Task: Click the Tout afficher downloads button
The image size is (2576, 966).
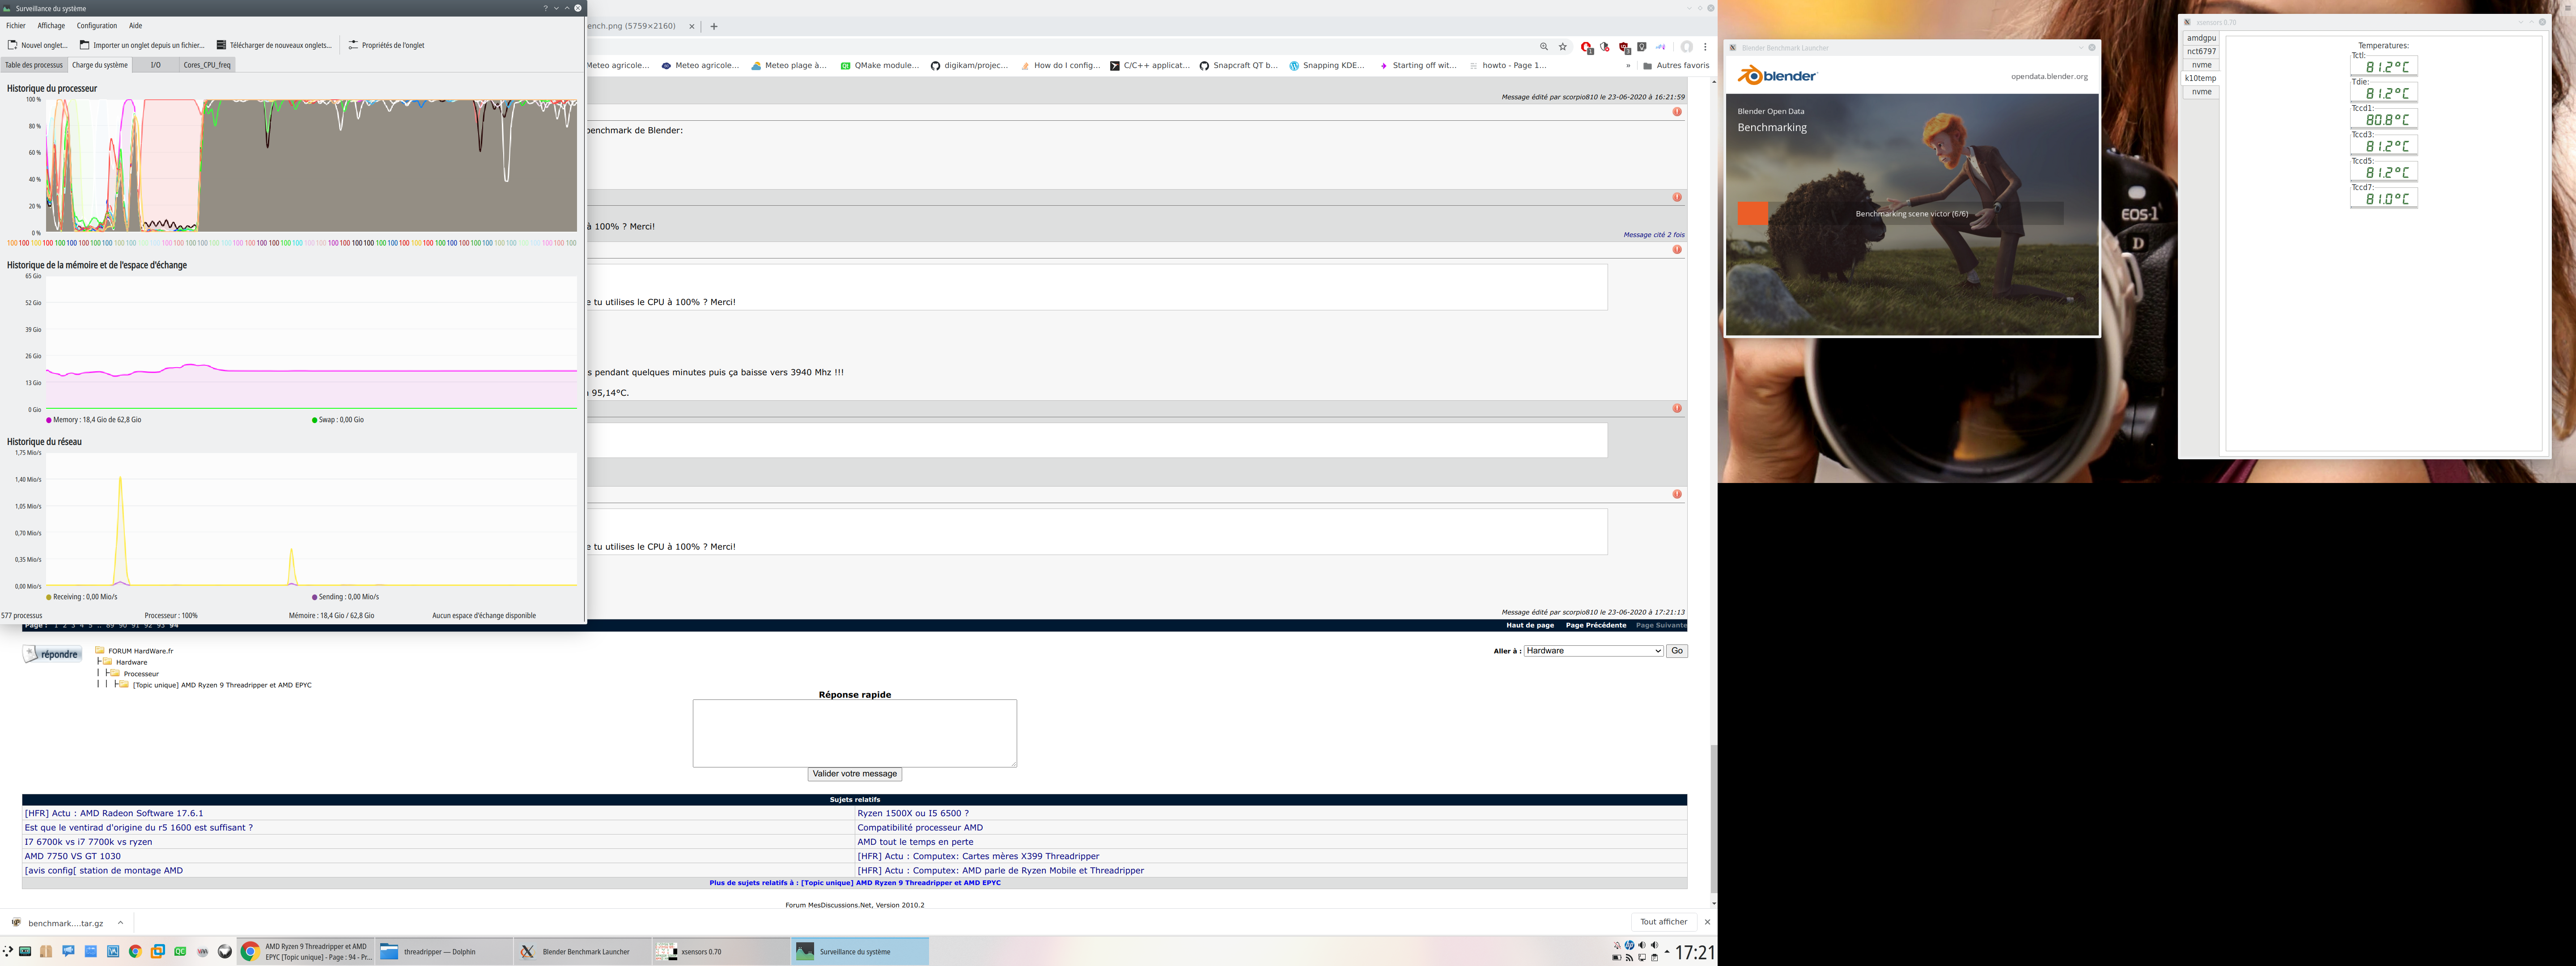Action: point(1663,922)
